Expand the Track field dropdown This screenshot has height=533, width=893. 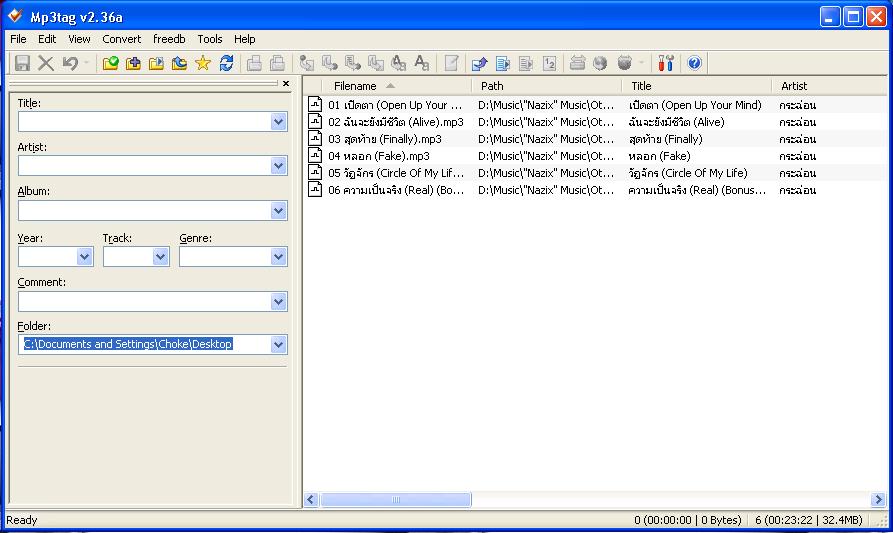coord(161,256)
